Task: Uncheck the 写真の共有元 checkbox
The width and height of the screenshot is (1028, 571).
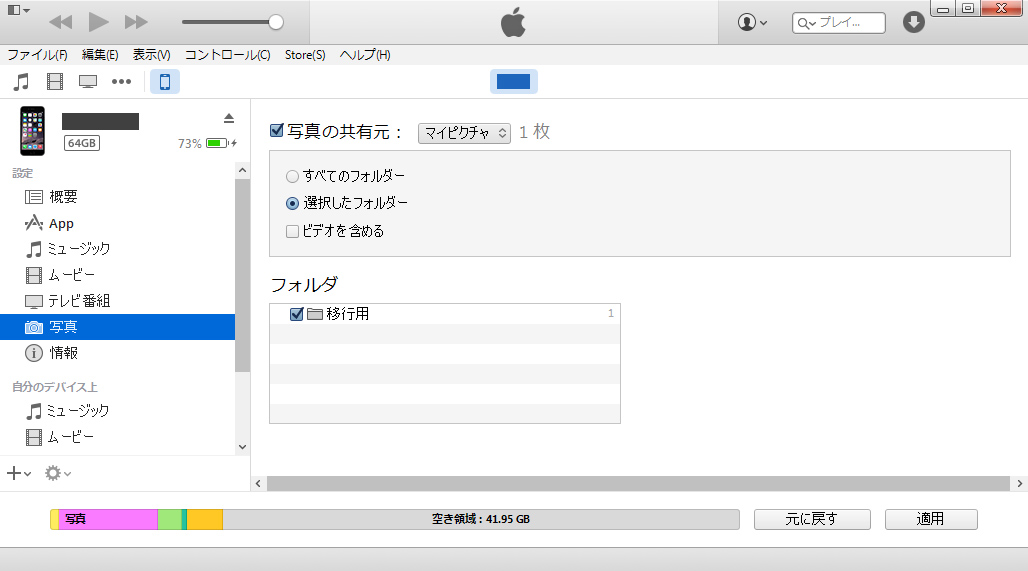Action: (278, 131)
